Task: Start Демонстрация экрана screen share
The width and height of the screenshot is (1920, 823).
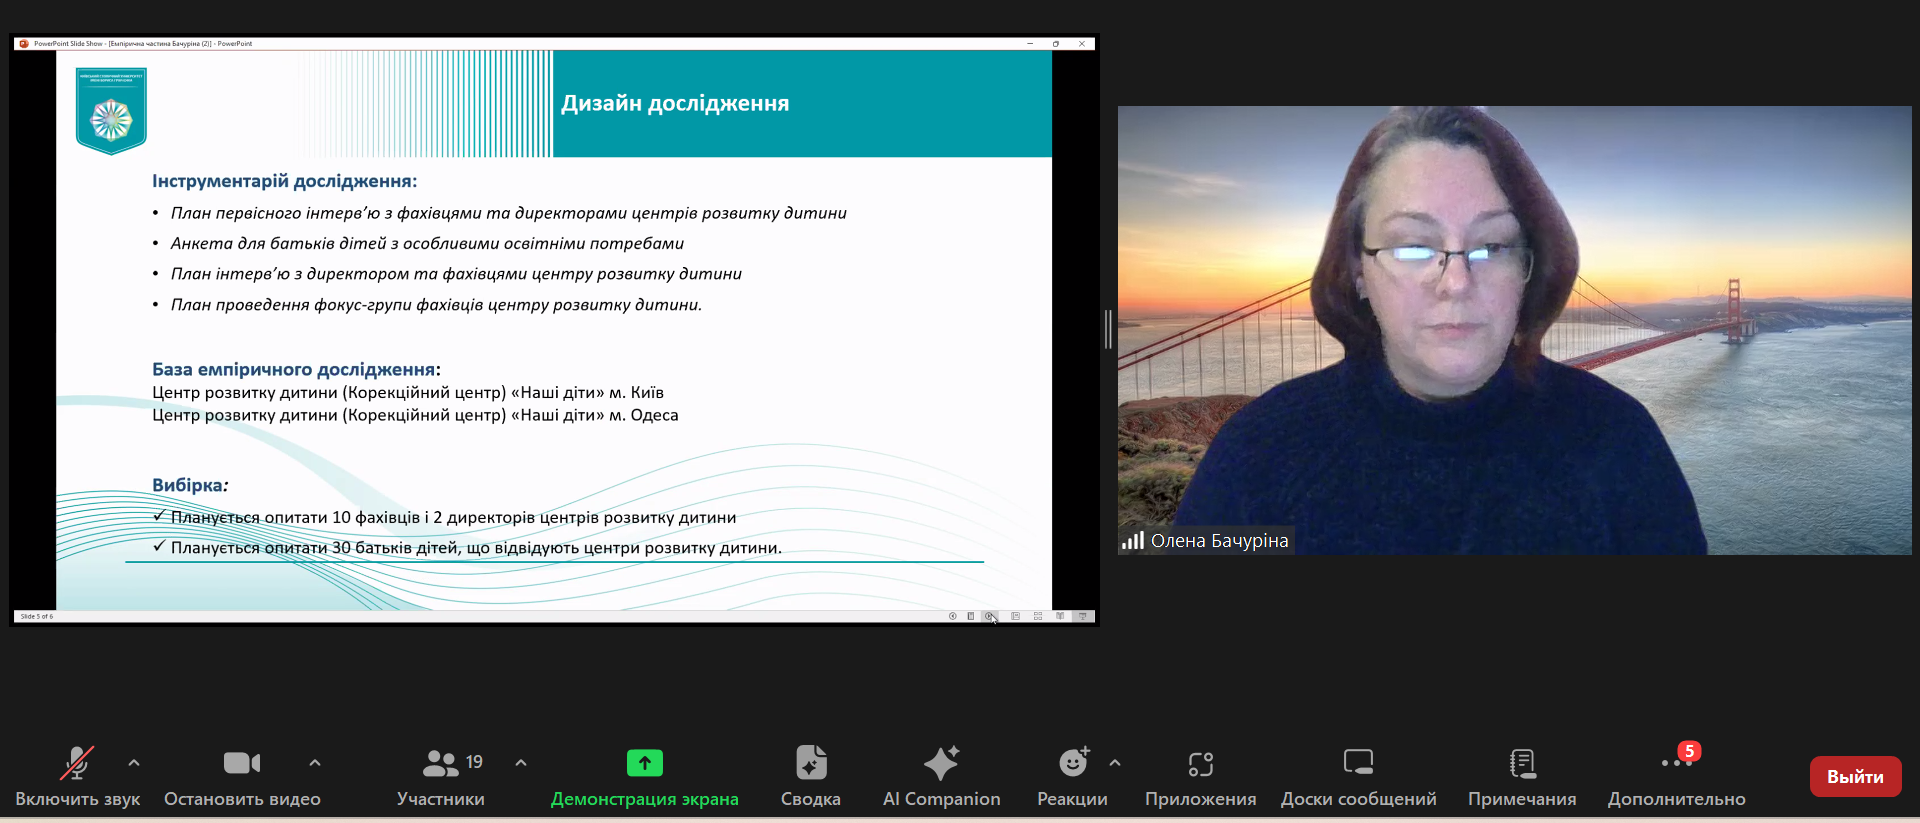Action: coord(644,775)
